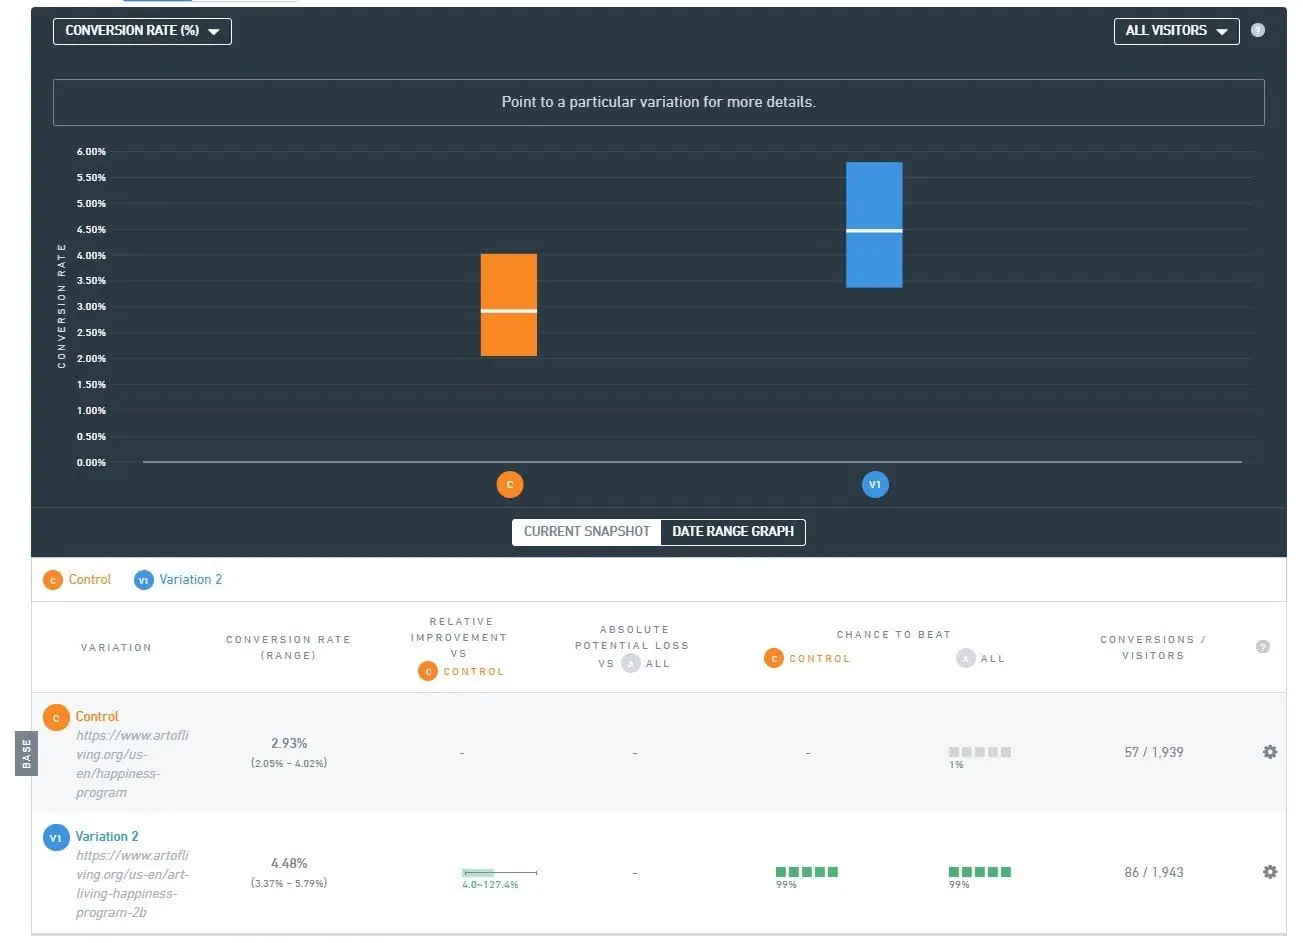Switch to the Current Snapshot view
Image resolution: width=1303 pixels, height=943 pixels.
pos(587,532)
